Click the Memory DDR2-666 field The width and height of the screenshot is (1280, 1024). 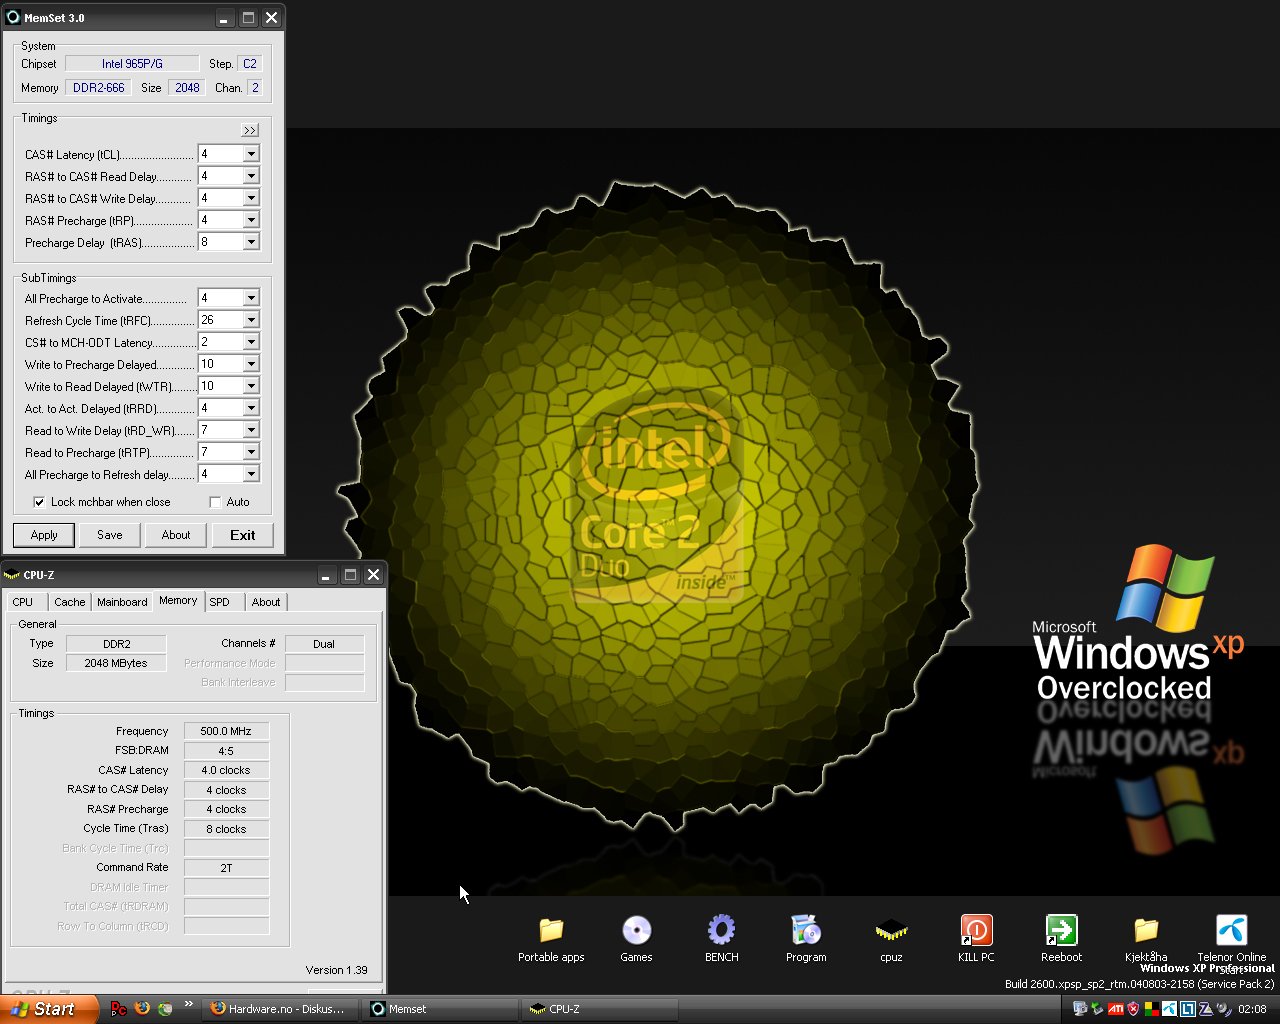click(x=99, y=88)
